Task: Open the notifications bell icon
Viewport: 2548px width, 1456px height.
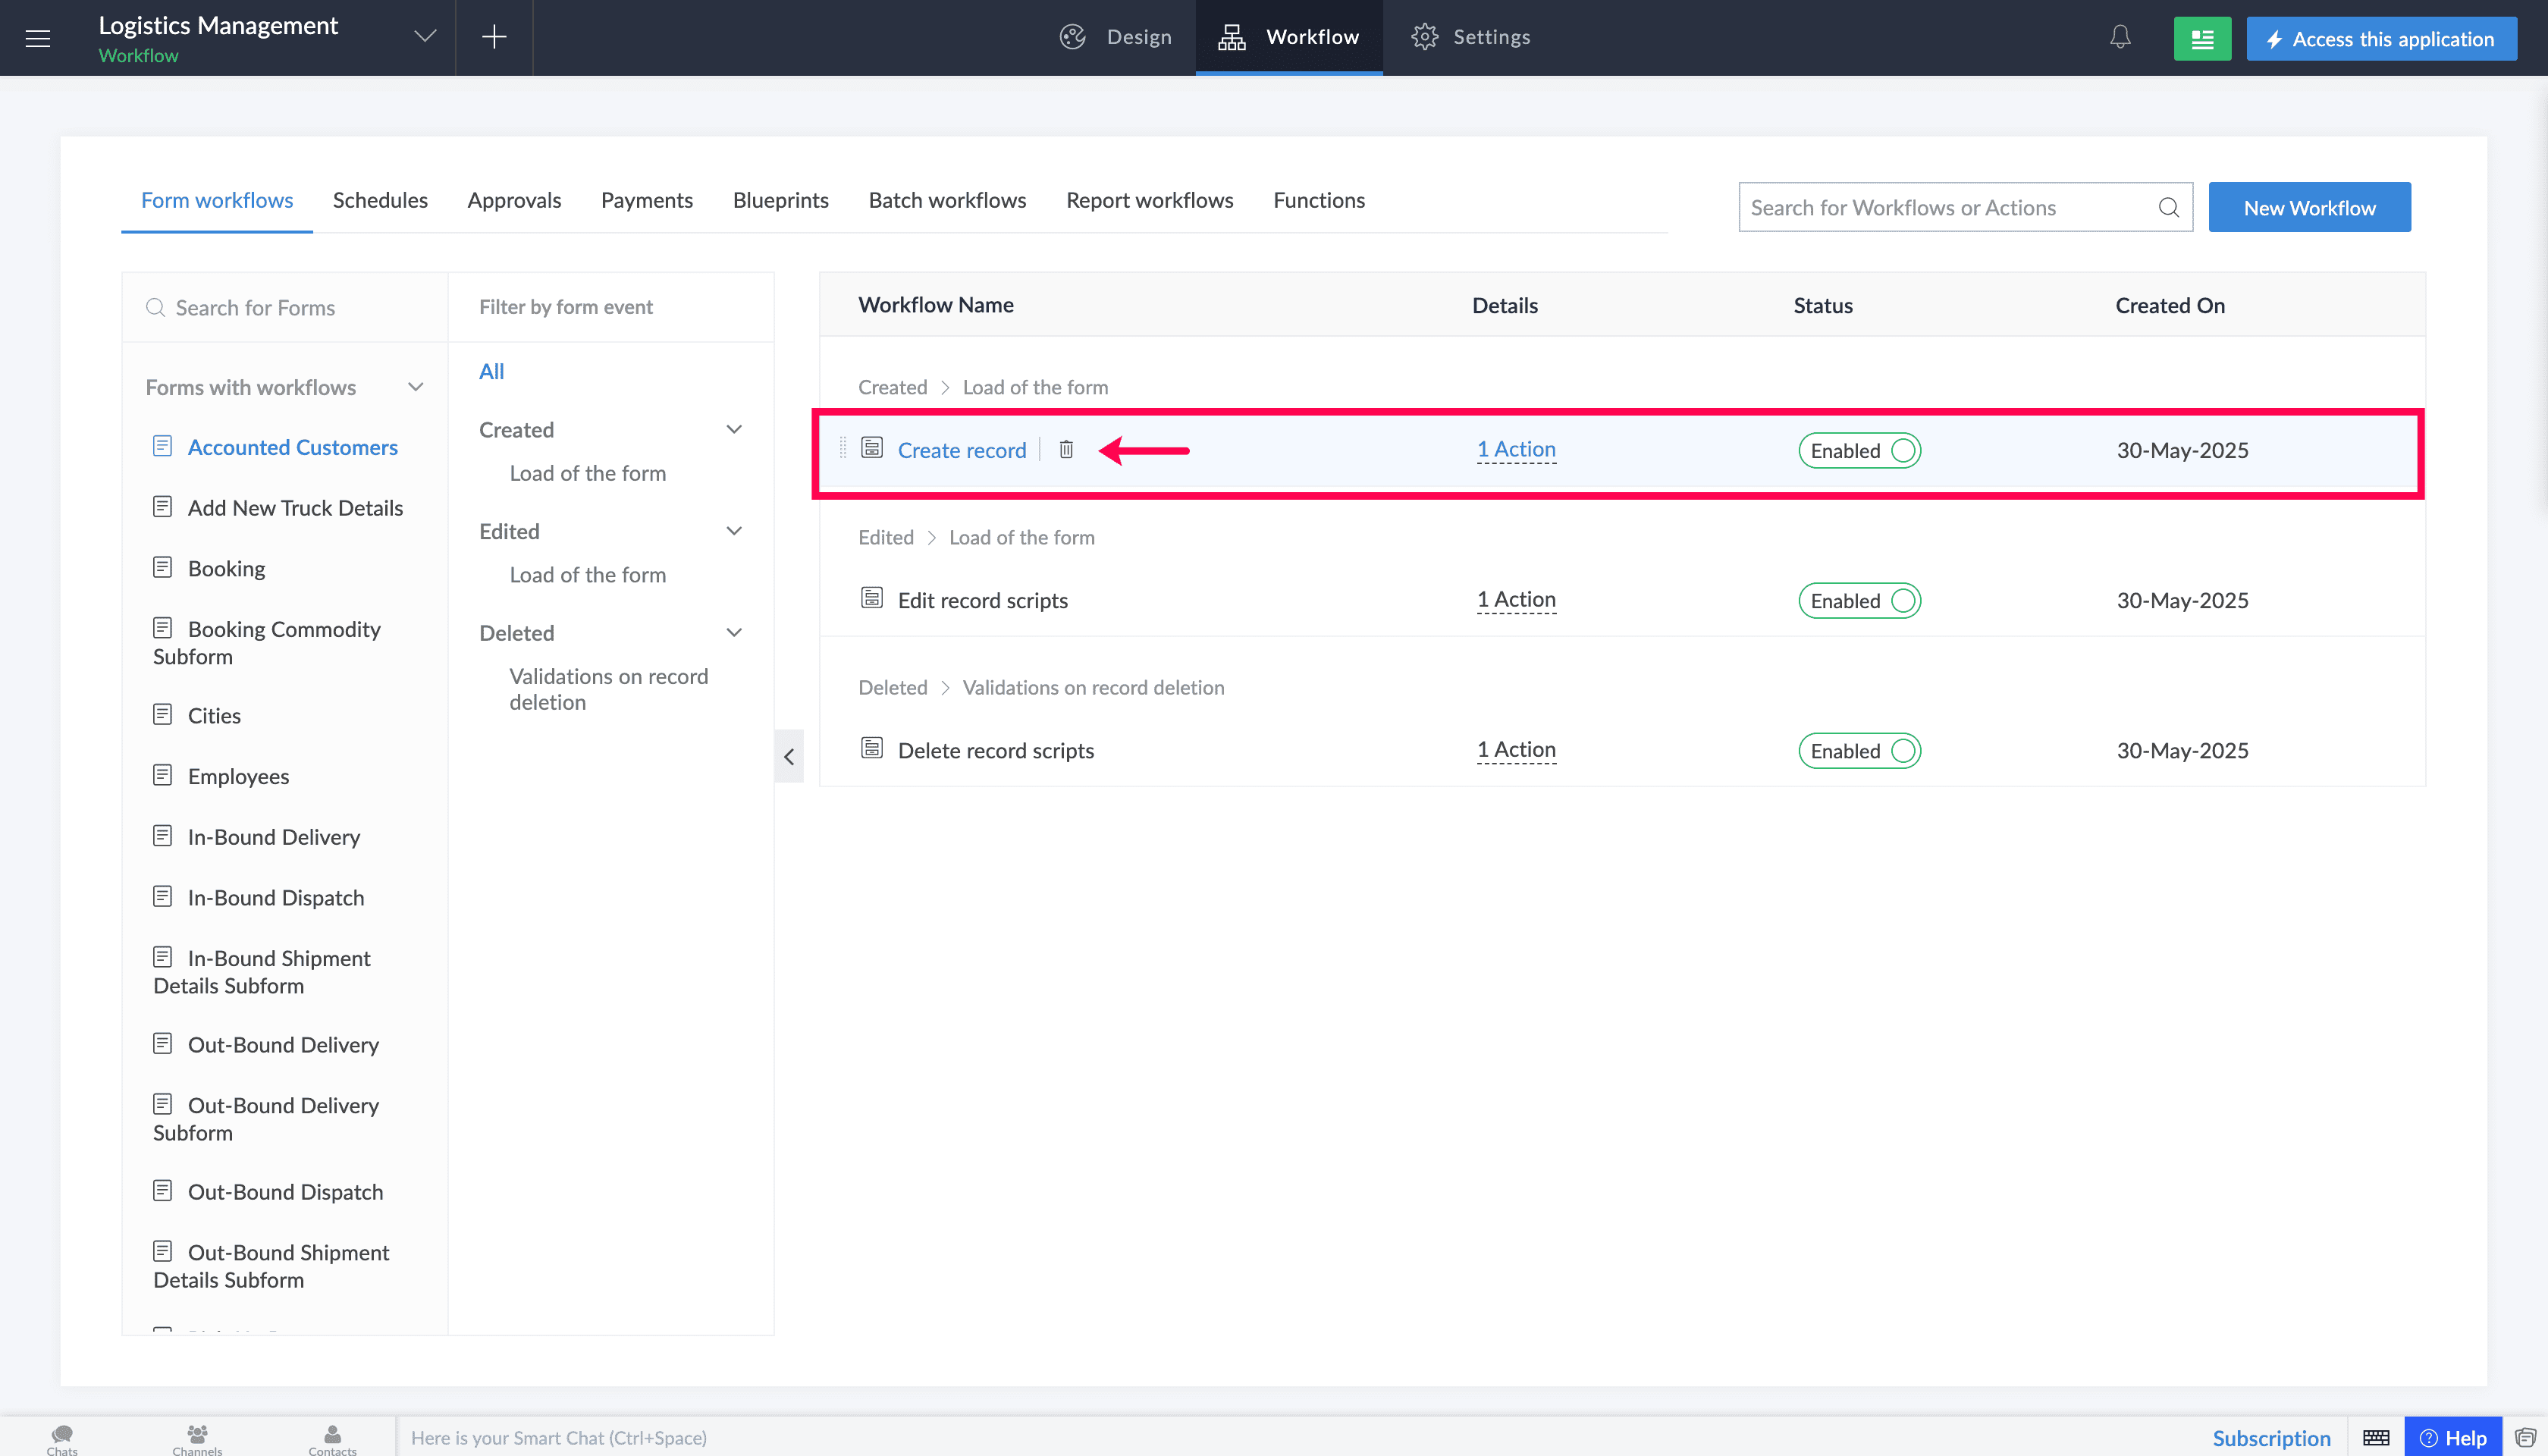Action: pos(2120,37)
